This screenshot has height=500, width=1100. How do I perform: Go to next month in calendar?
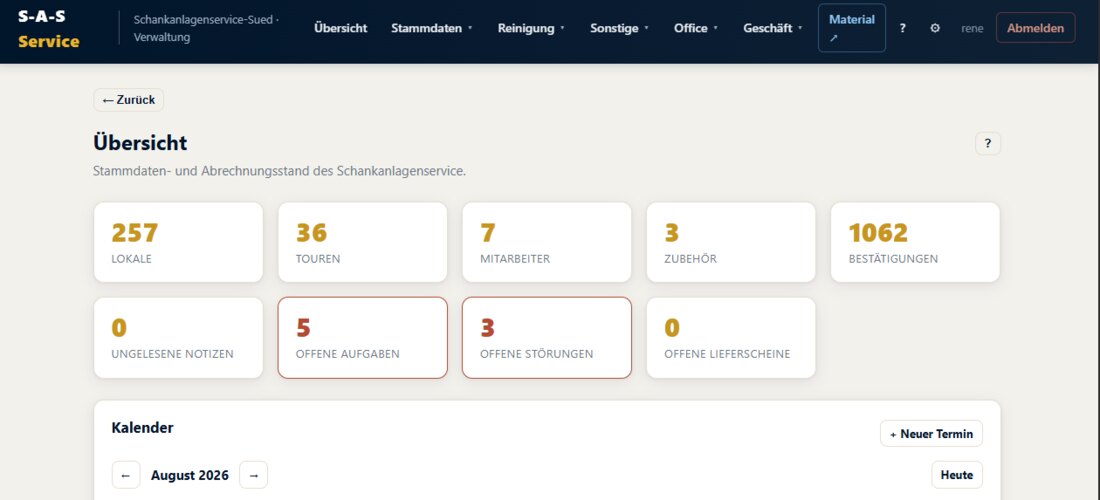(253, 475)
